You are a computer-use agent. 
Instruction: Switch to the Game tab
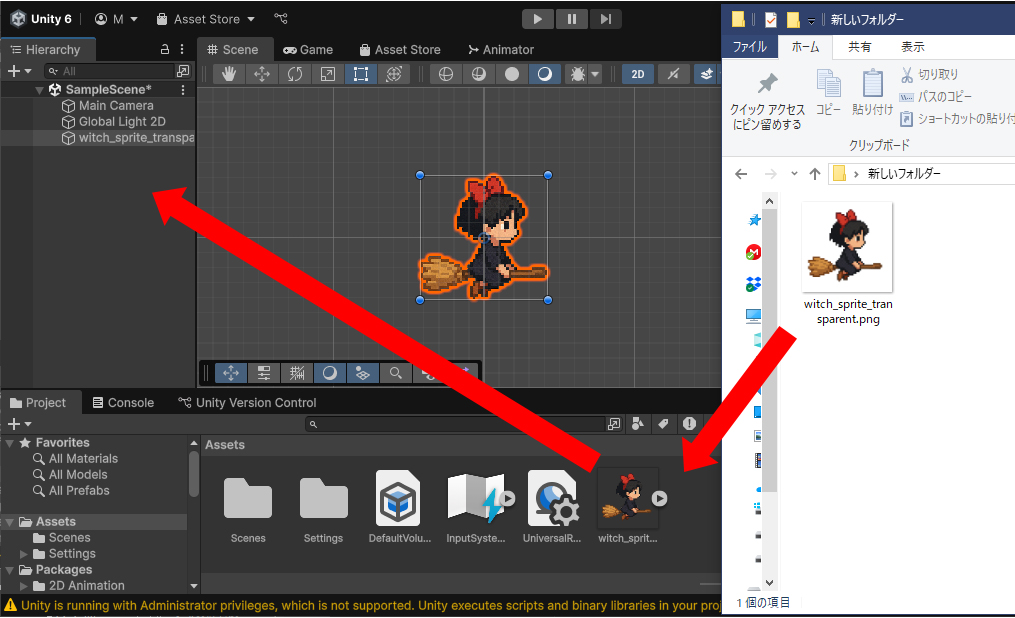tap(308, 50)
